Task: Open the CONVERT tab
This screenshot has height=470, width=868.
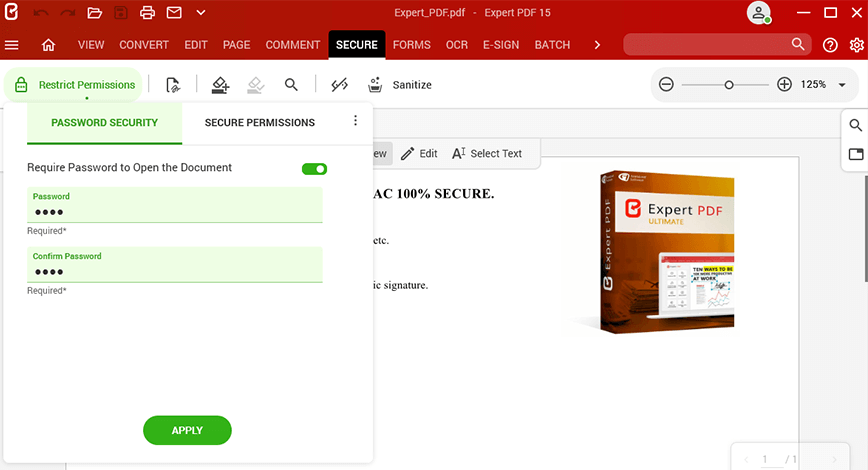Action: pos(144,45)
